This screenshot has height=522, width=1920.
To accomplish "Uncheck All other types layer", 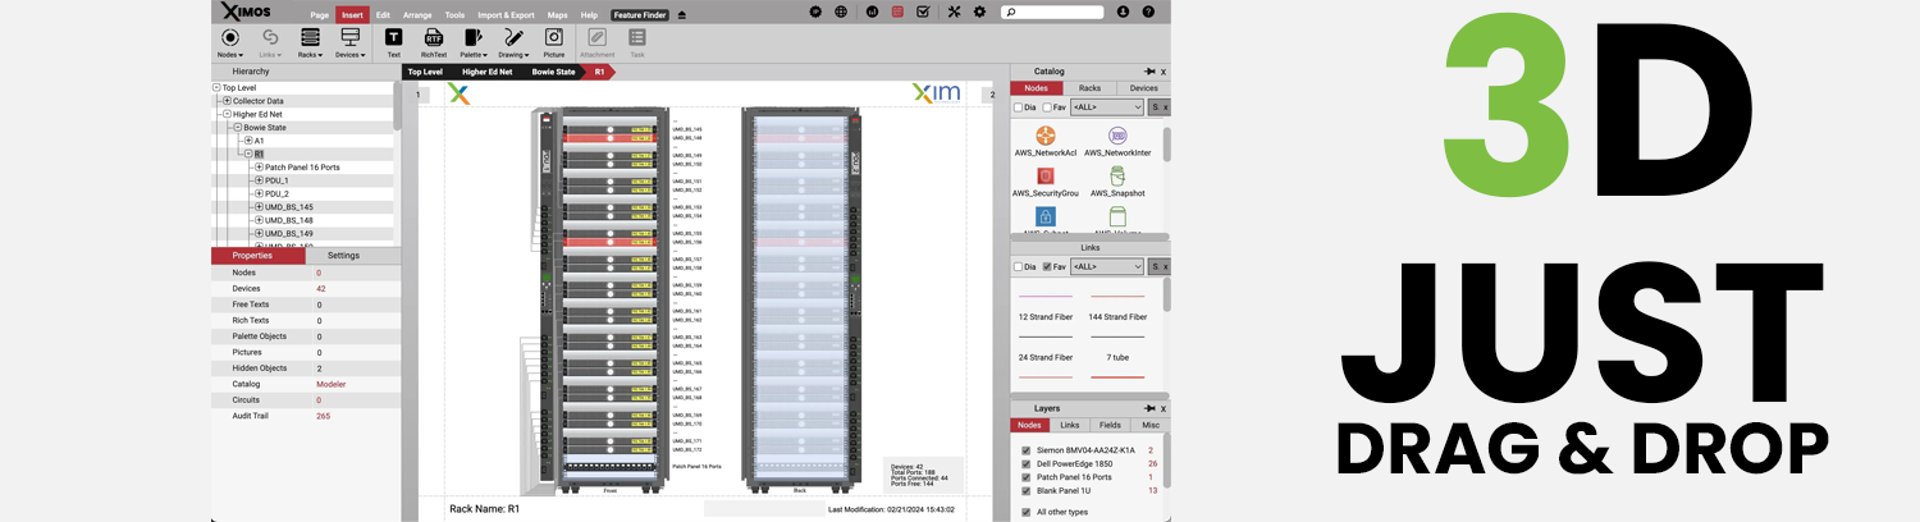I will (x=1026, y=512).
